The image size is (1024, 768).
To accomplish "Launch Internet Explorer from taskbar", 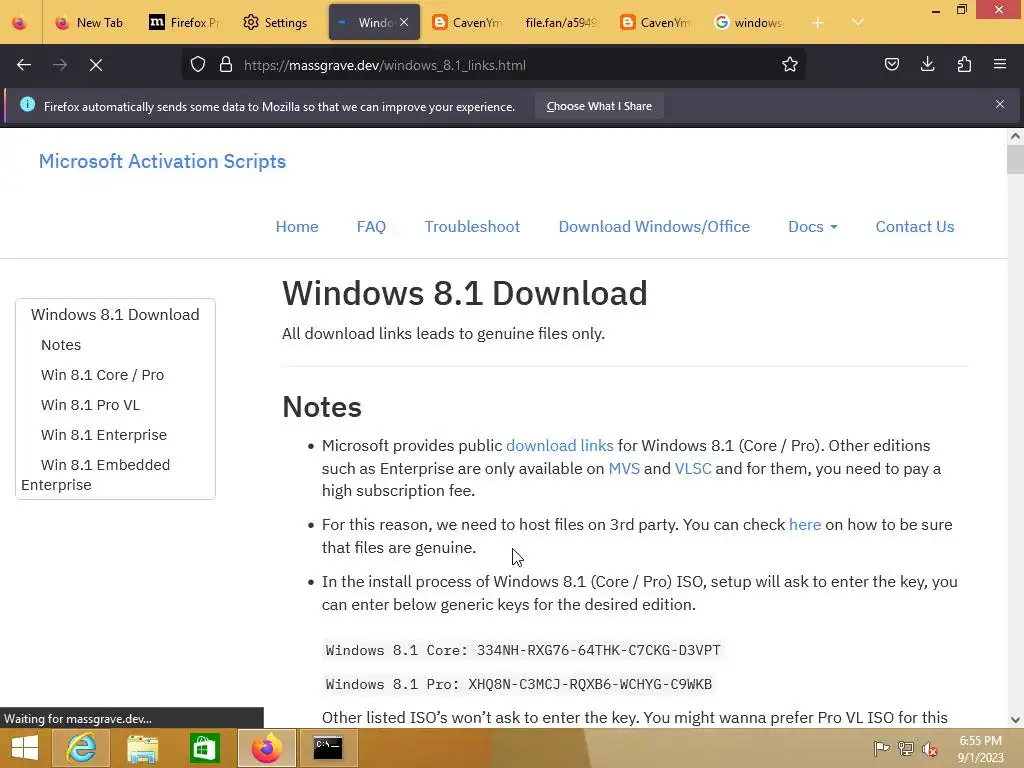I will click(81, 748).
